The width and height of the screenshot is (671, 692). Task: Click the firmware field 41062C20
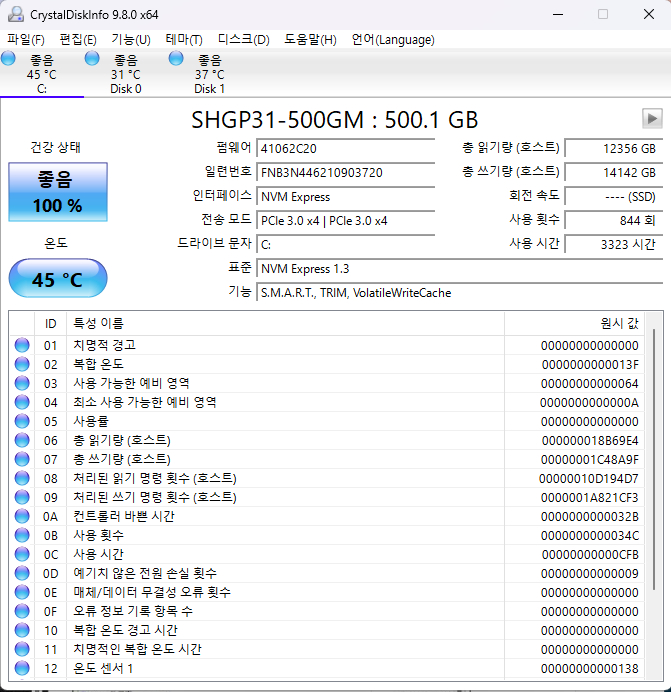point(346,148)
